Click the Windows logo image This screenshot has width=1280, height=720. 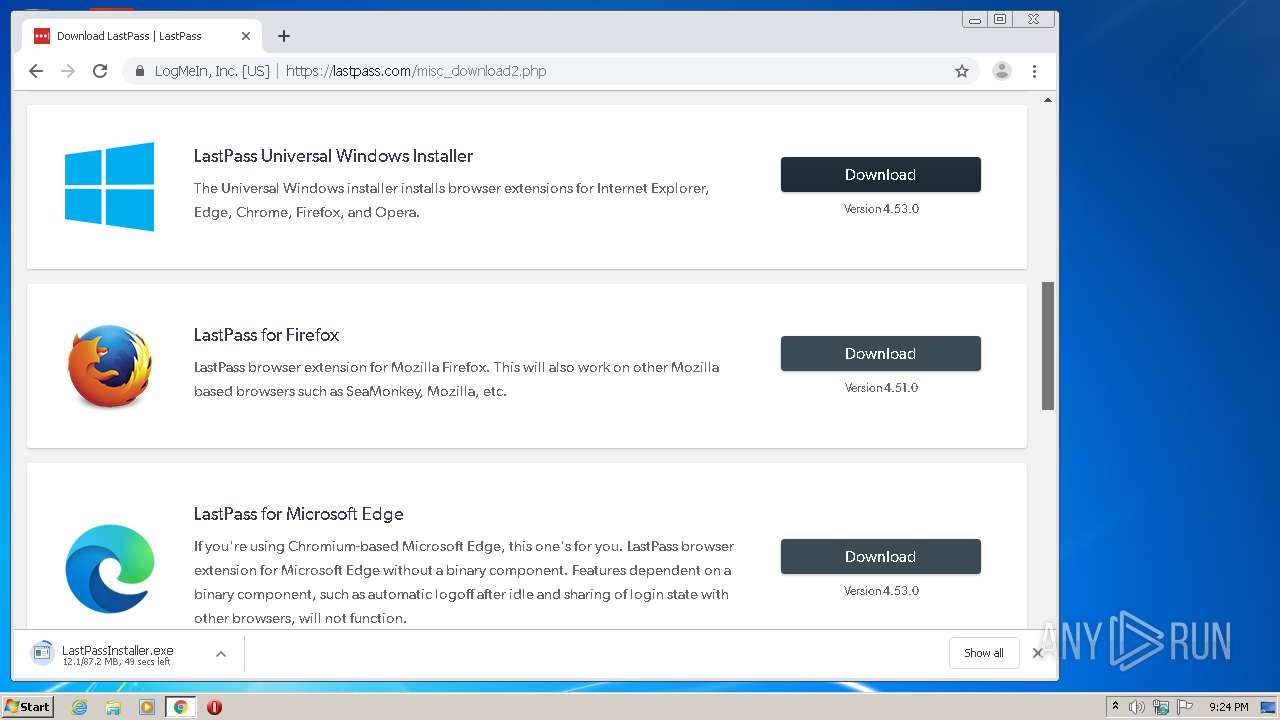click(110, 186)
